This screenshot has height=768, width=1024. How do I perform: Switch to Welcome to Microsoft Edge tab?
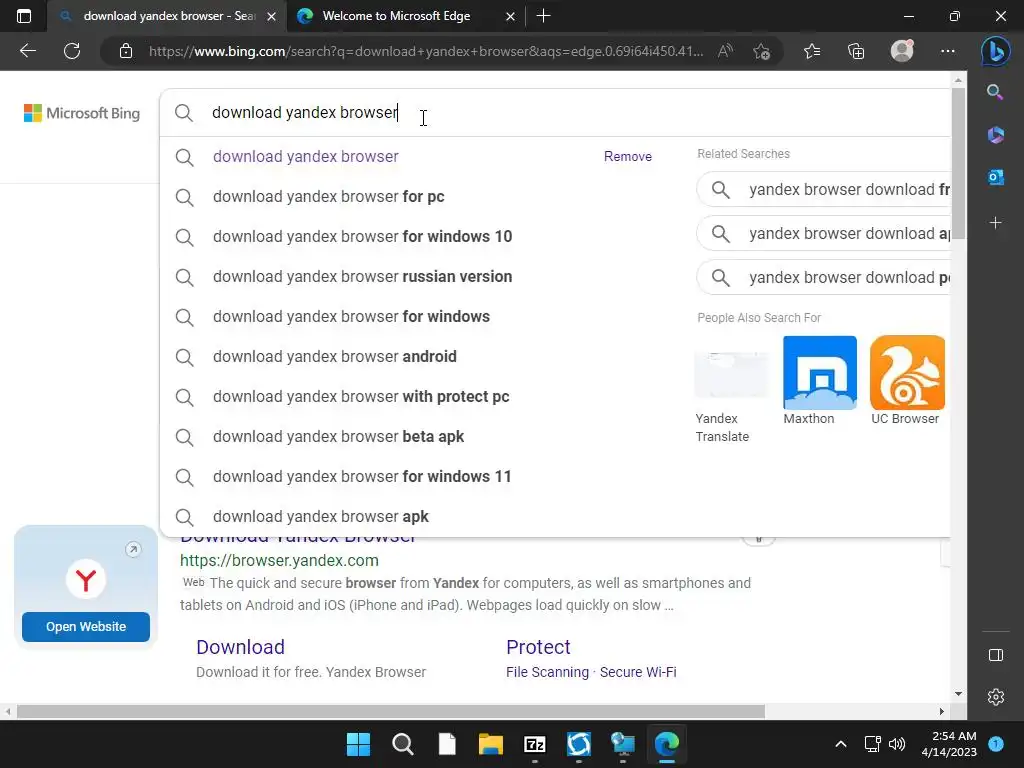(x=405, y=16)
